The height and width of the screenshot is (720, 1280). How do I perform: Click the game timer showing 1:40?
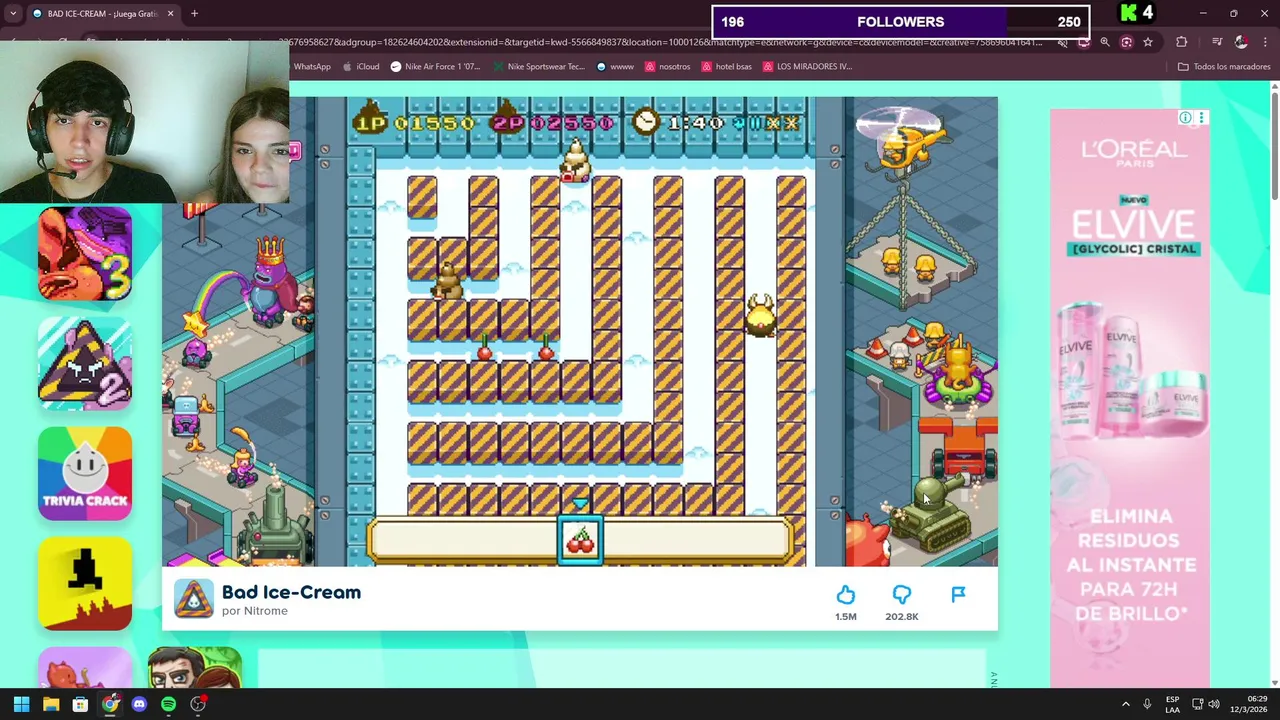(x=679, y=122)
